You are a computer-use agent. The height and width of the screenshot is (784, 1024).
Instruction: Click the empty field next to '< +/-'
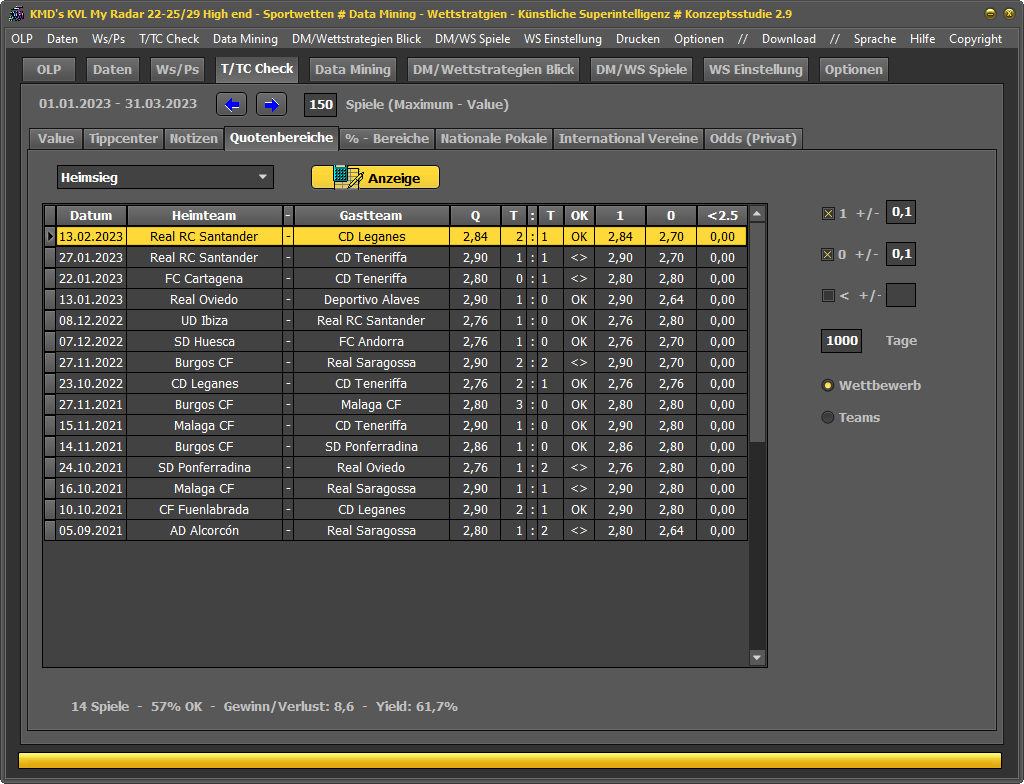901,295
